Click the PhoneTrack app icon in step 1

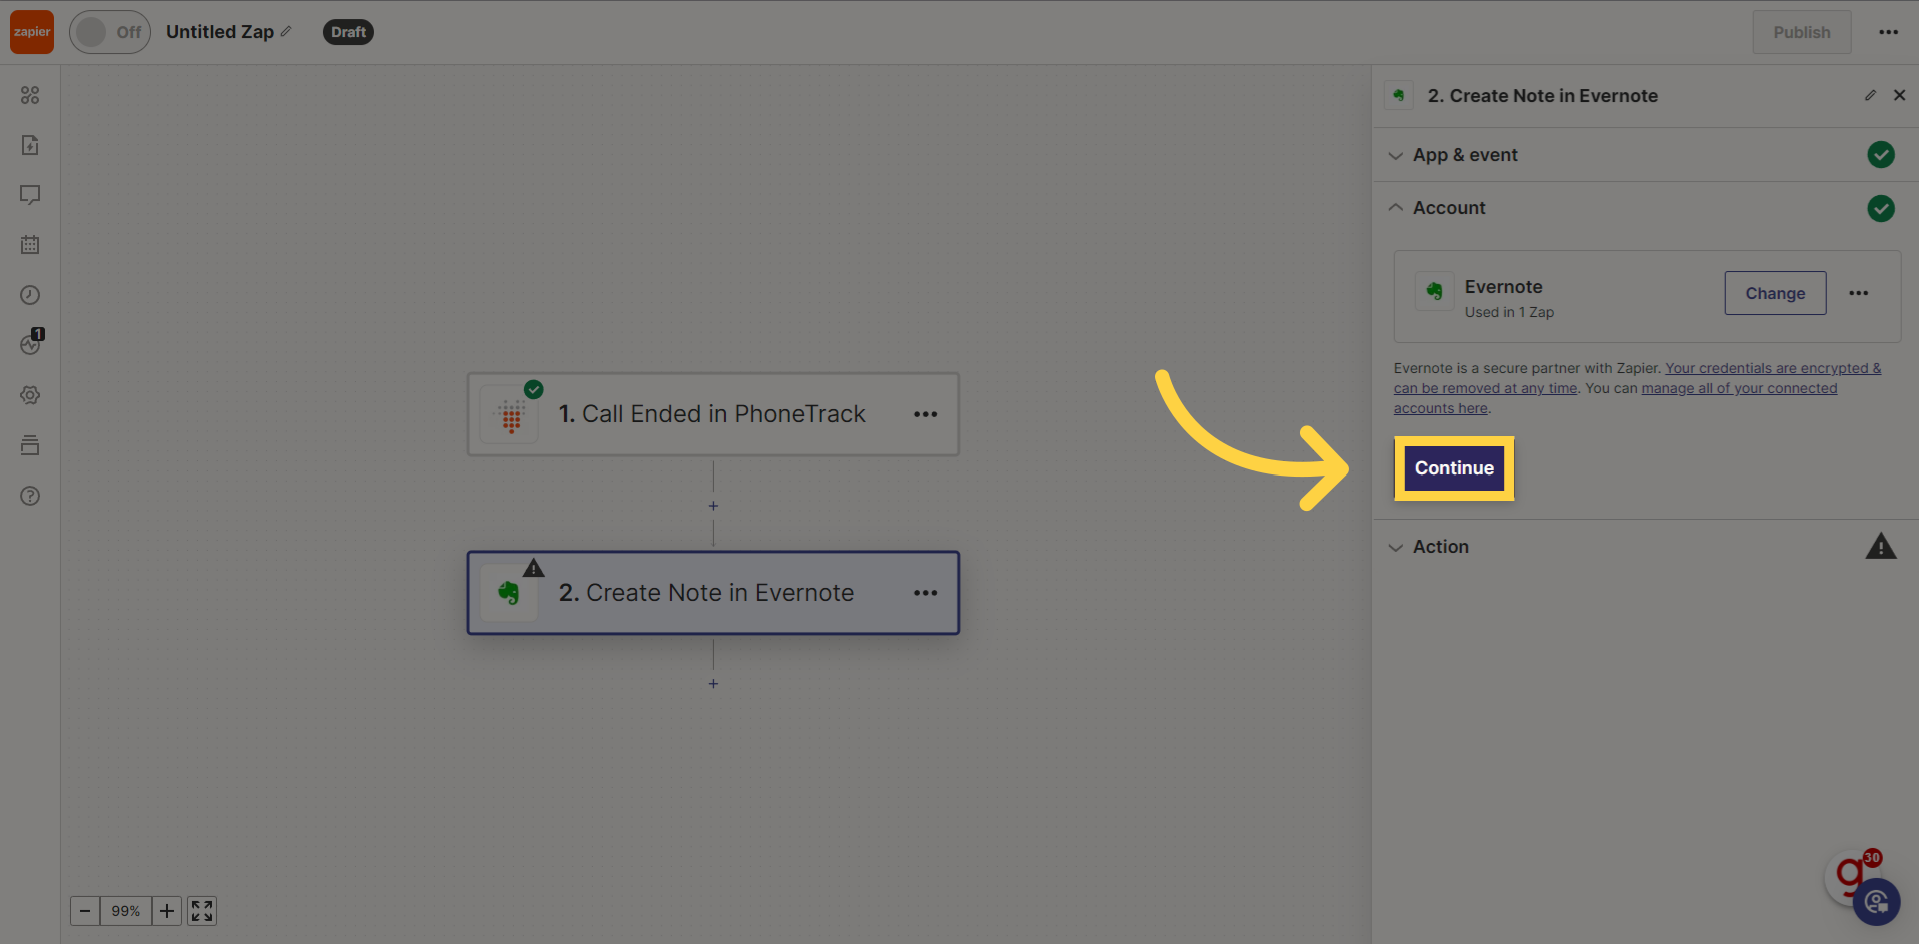click(510, 415)
